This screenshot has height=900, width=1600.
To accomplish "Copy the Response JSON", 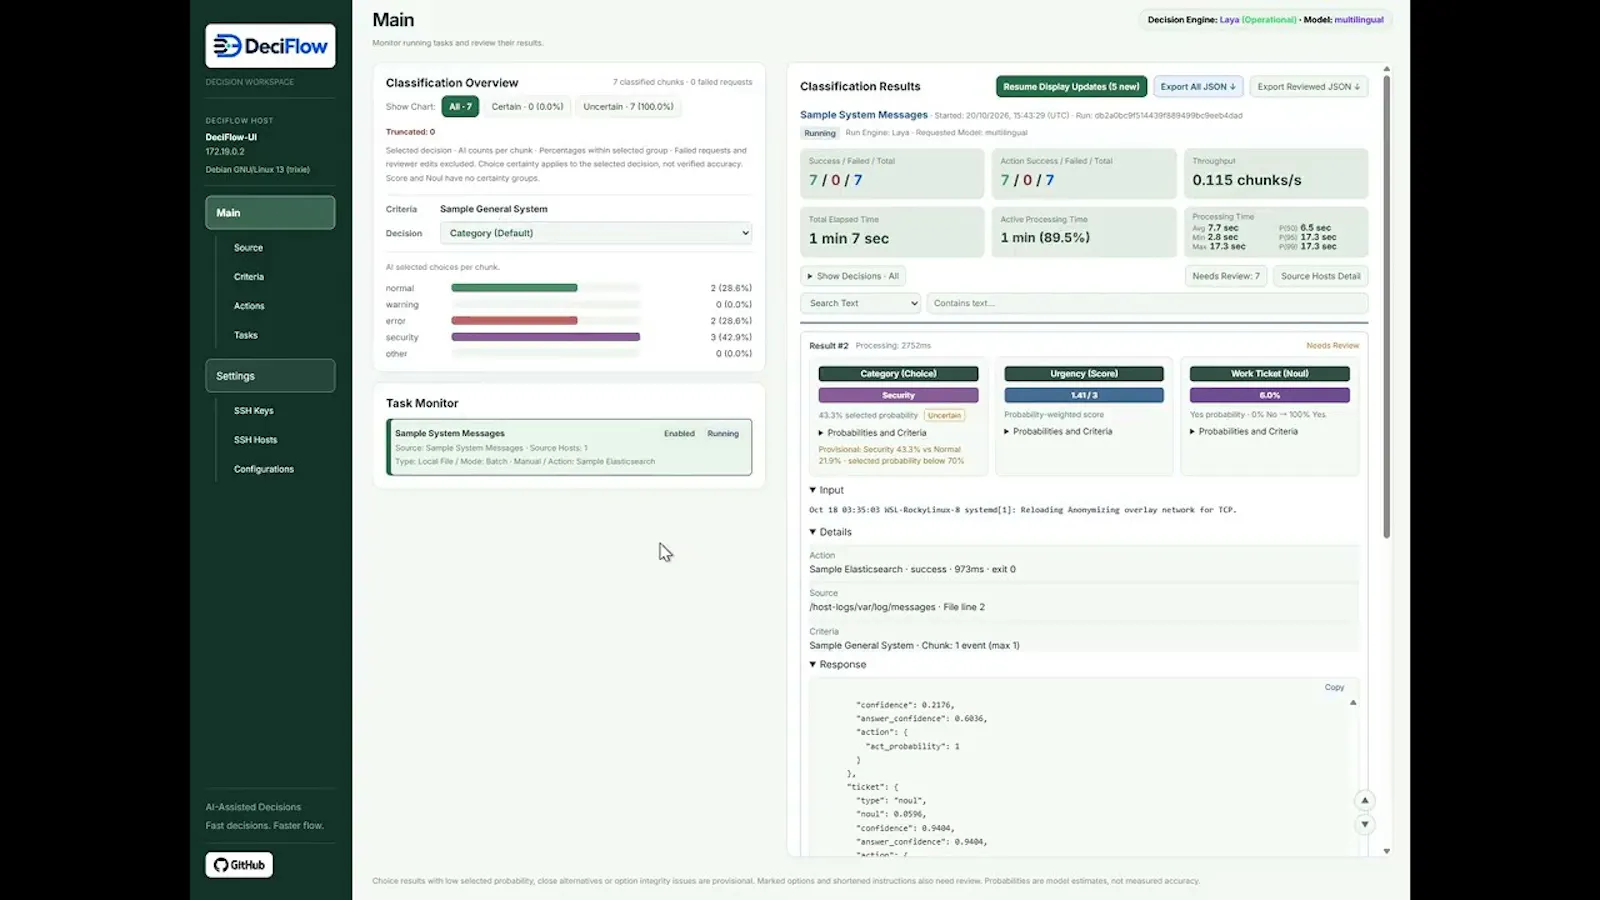I will click(1334, 687).
